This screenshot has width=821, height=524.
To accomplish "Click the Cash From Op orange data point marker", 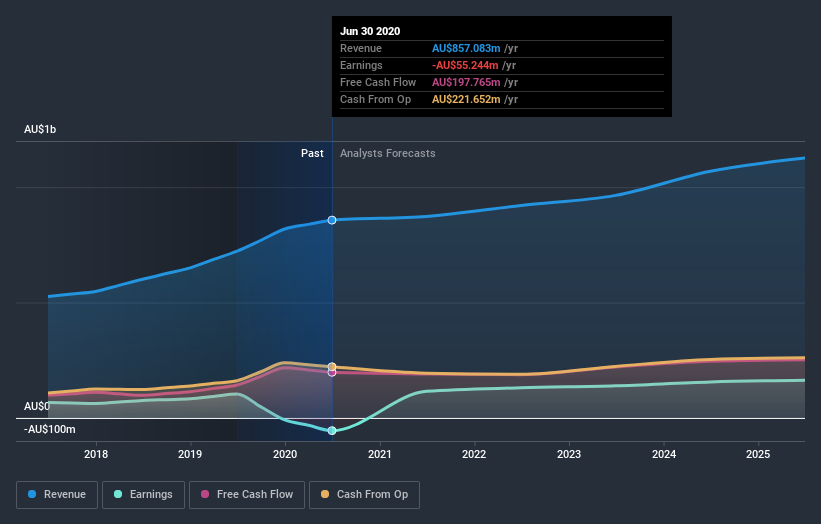I will (332, 366).
